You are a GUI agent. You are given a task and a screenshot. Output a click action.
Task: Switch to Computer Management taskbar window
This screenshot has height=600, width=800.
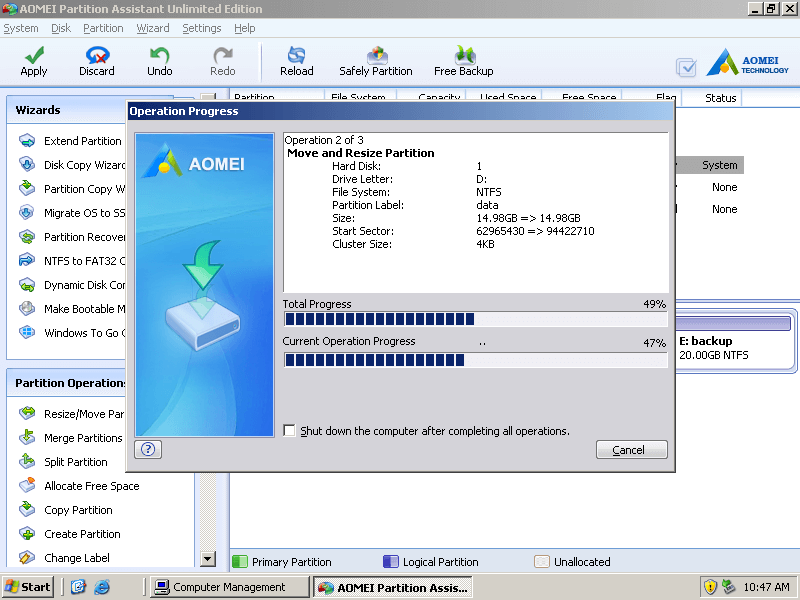point(230,587)
